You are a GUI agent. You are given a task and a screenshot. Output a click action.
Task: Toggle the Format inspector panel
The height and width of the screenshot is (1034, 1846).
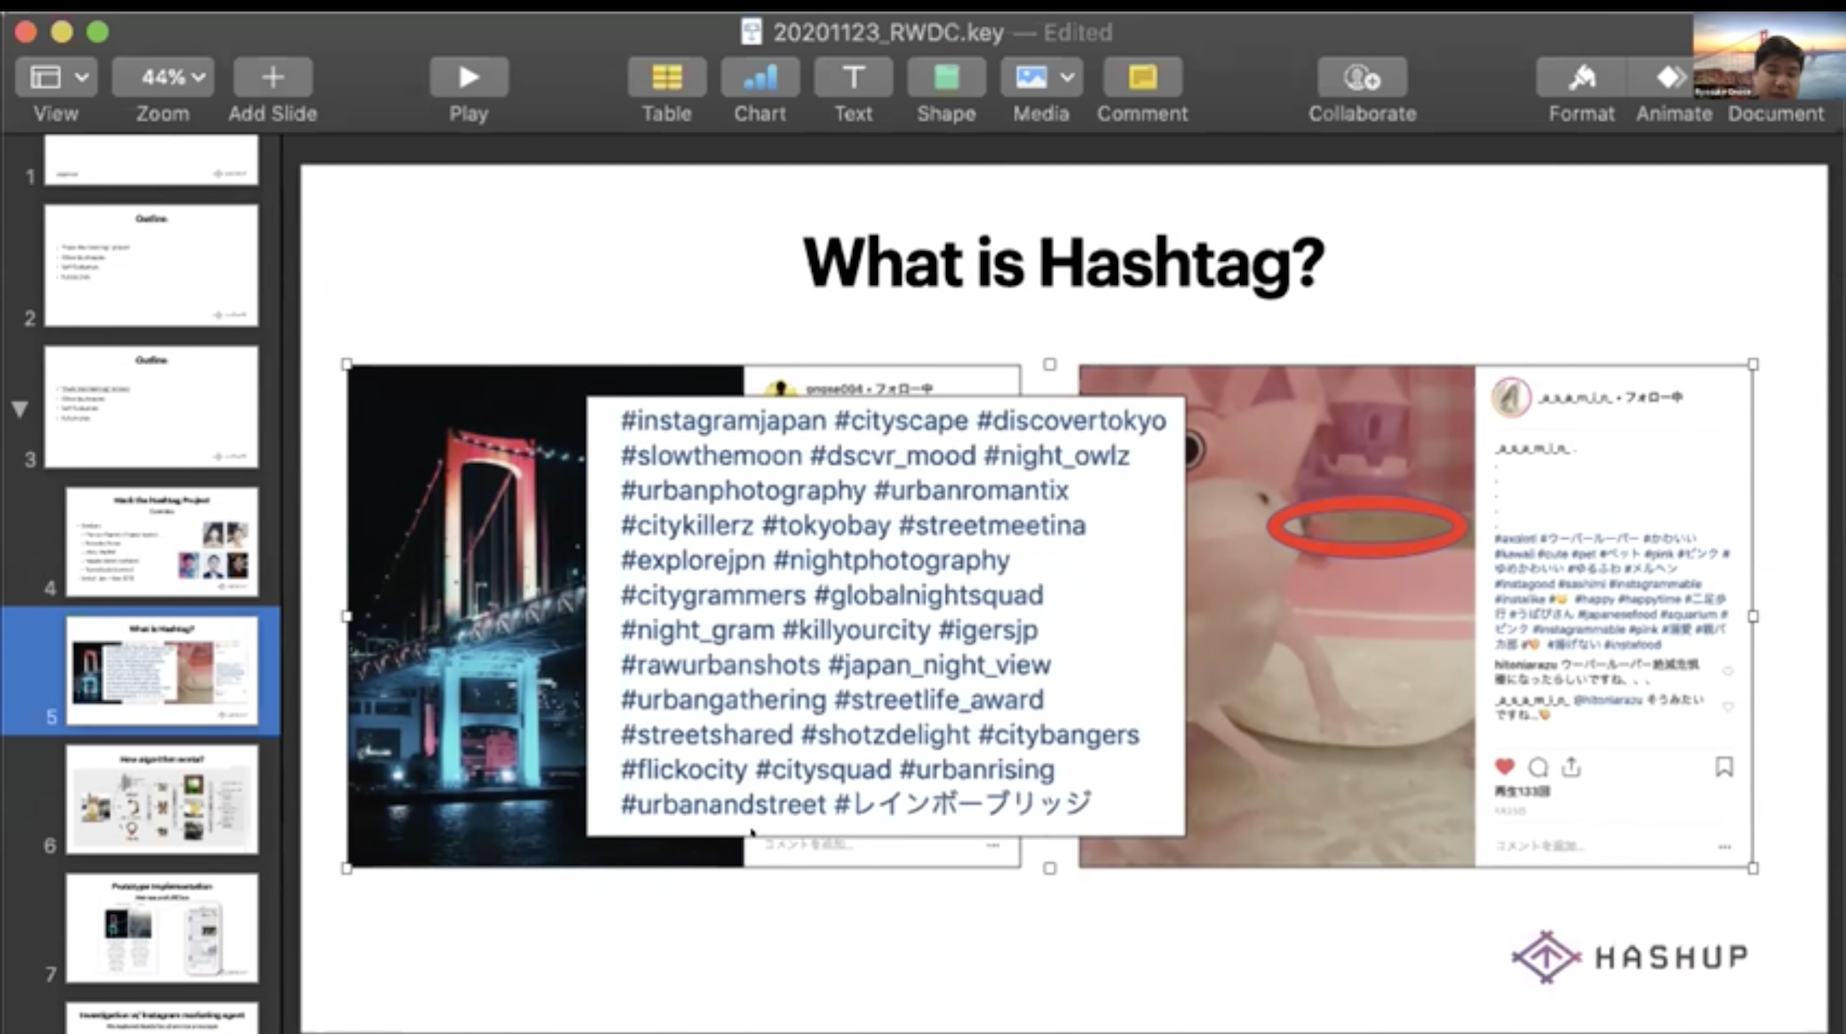(x=1581, y=78)
